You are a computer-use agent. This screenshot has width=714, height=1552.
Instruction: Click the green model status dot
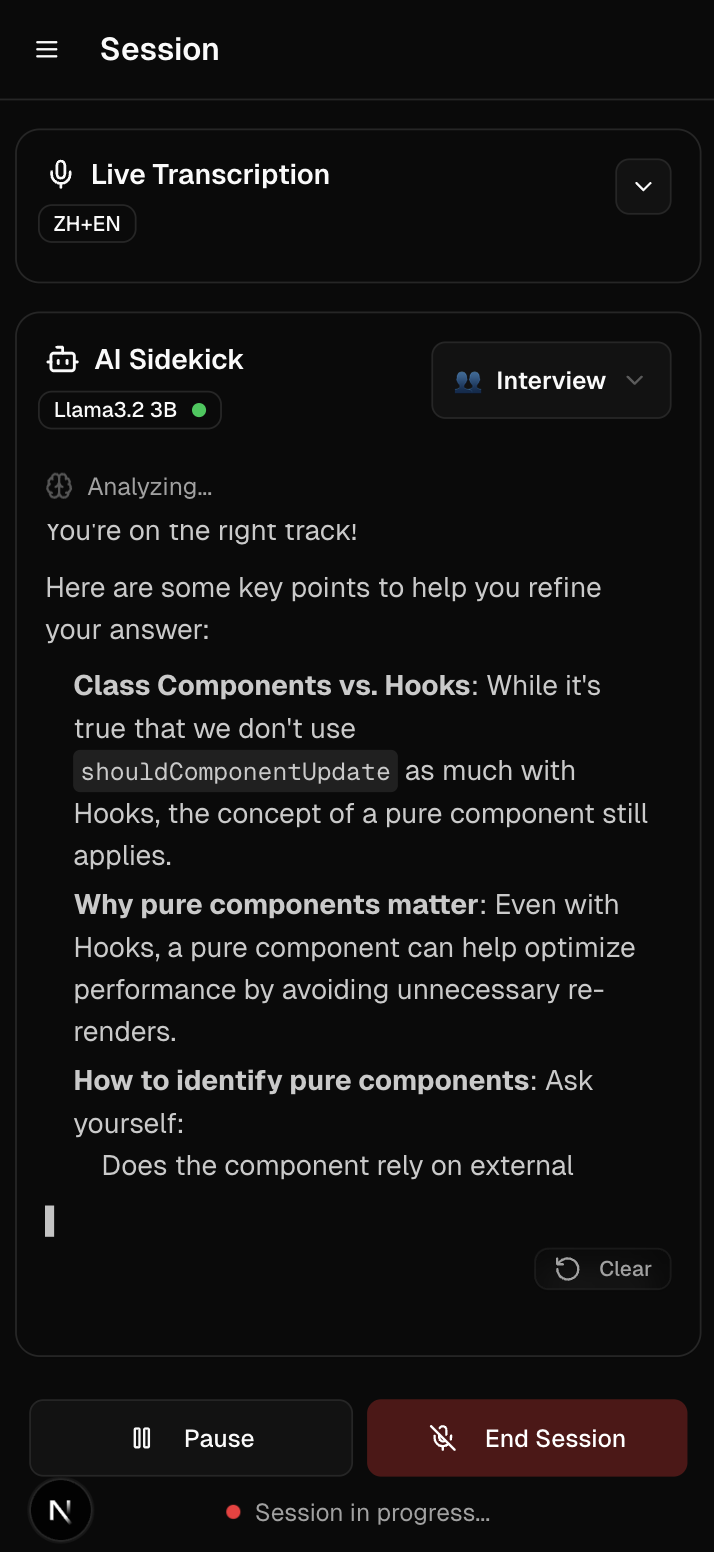click(x=199, y=410)
